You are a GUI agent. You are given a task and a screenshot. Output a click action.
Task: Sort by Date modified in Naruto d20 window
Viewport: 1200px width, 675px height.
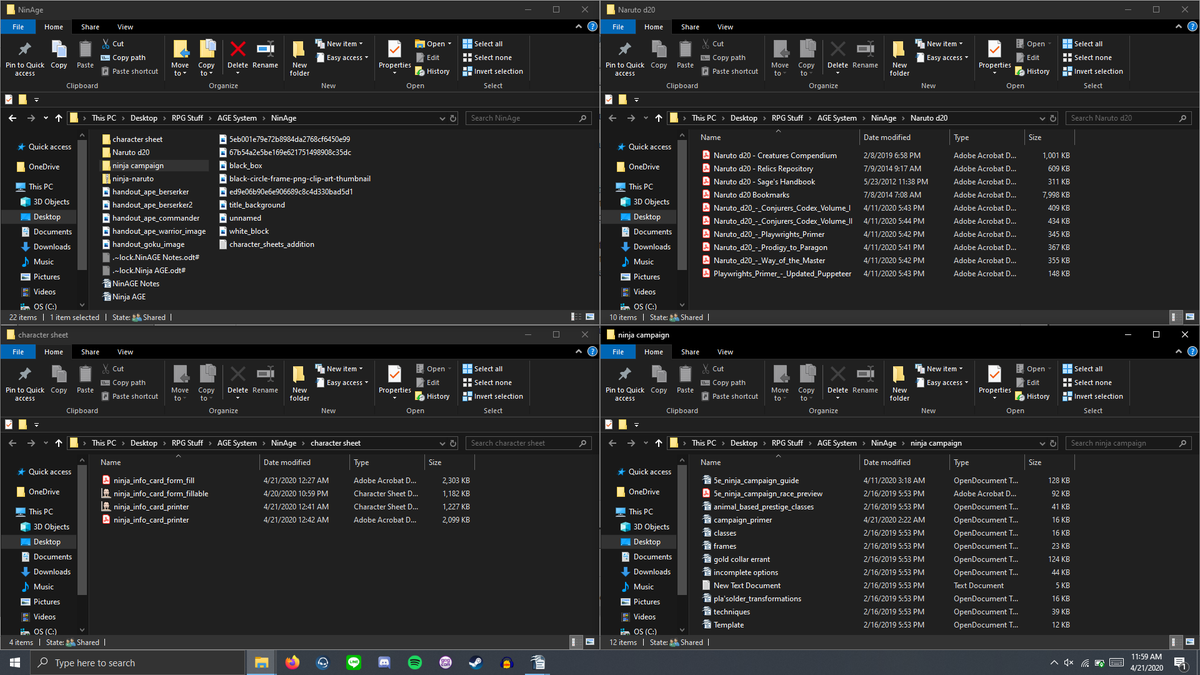click(887, 138)
